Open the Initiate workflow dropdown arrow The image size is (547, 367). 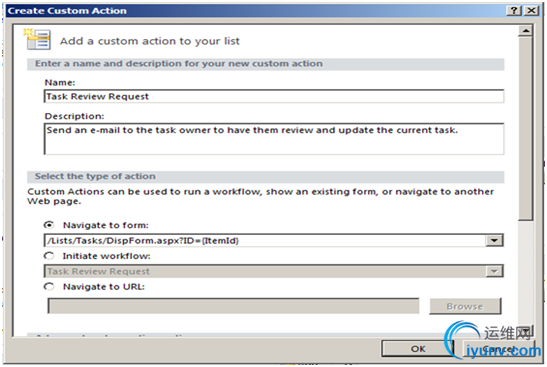click(x=494, y=271)
